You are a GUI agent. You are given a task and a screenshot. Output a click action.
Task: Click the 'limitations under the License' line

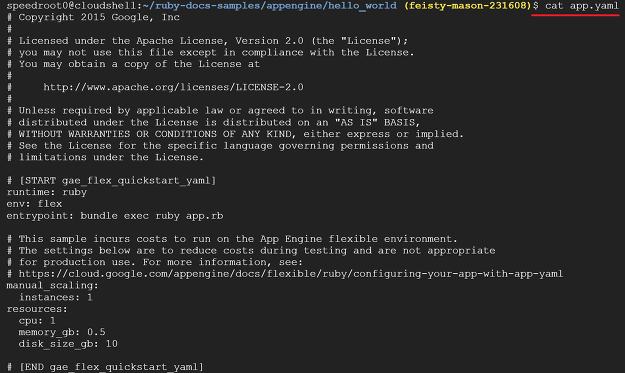pos(105,157)
